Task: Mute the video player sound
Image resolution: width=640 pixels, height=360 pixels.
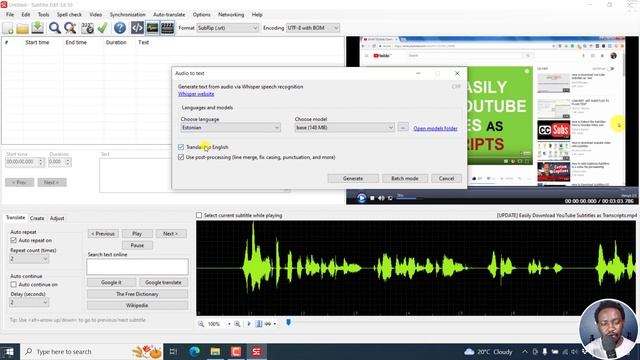Action: tap(381, 198)
